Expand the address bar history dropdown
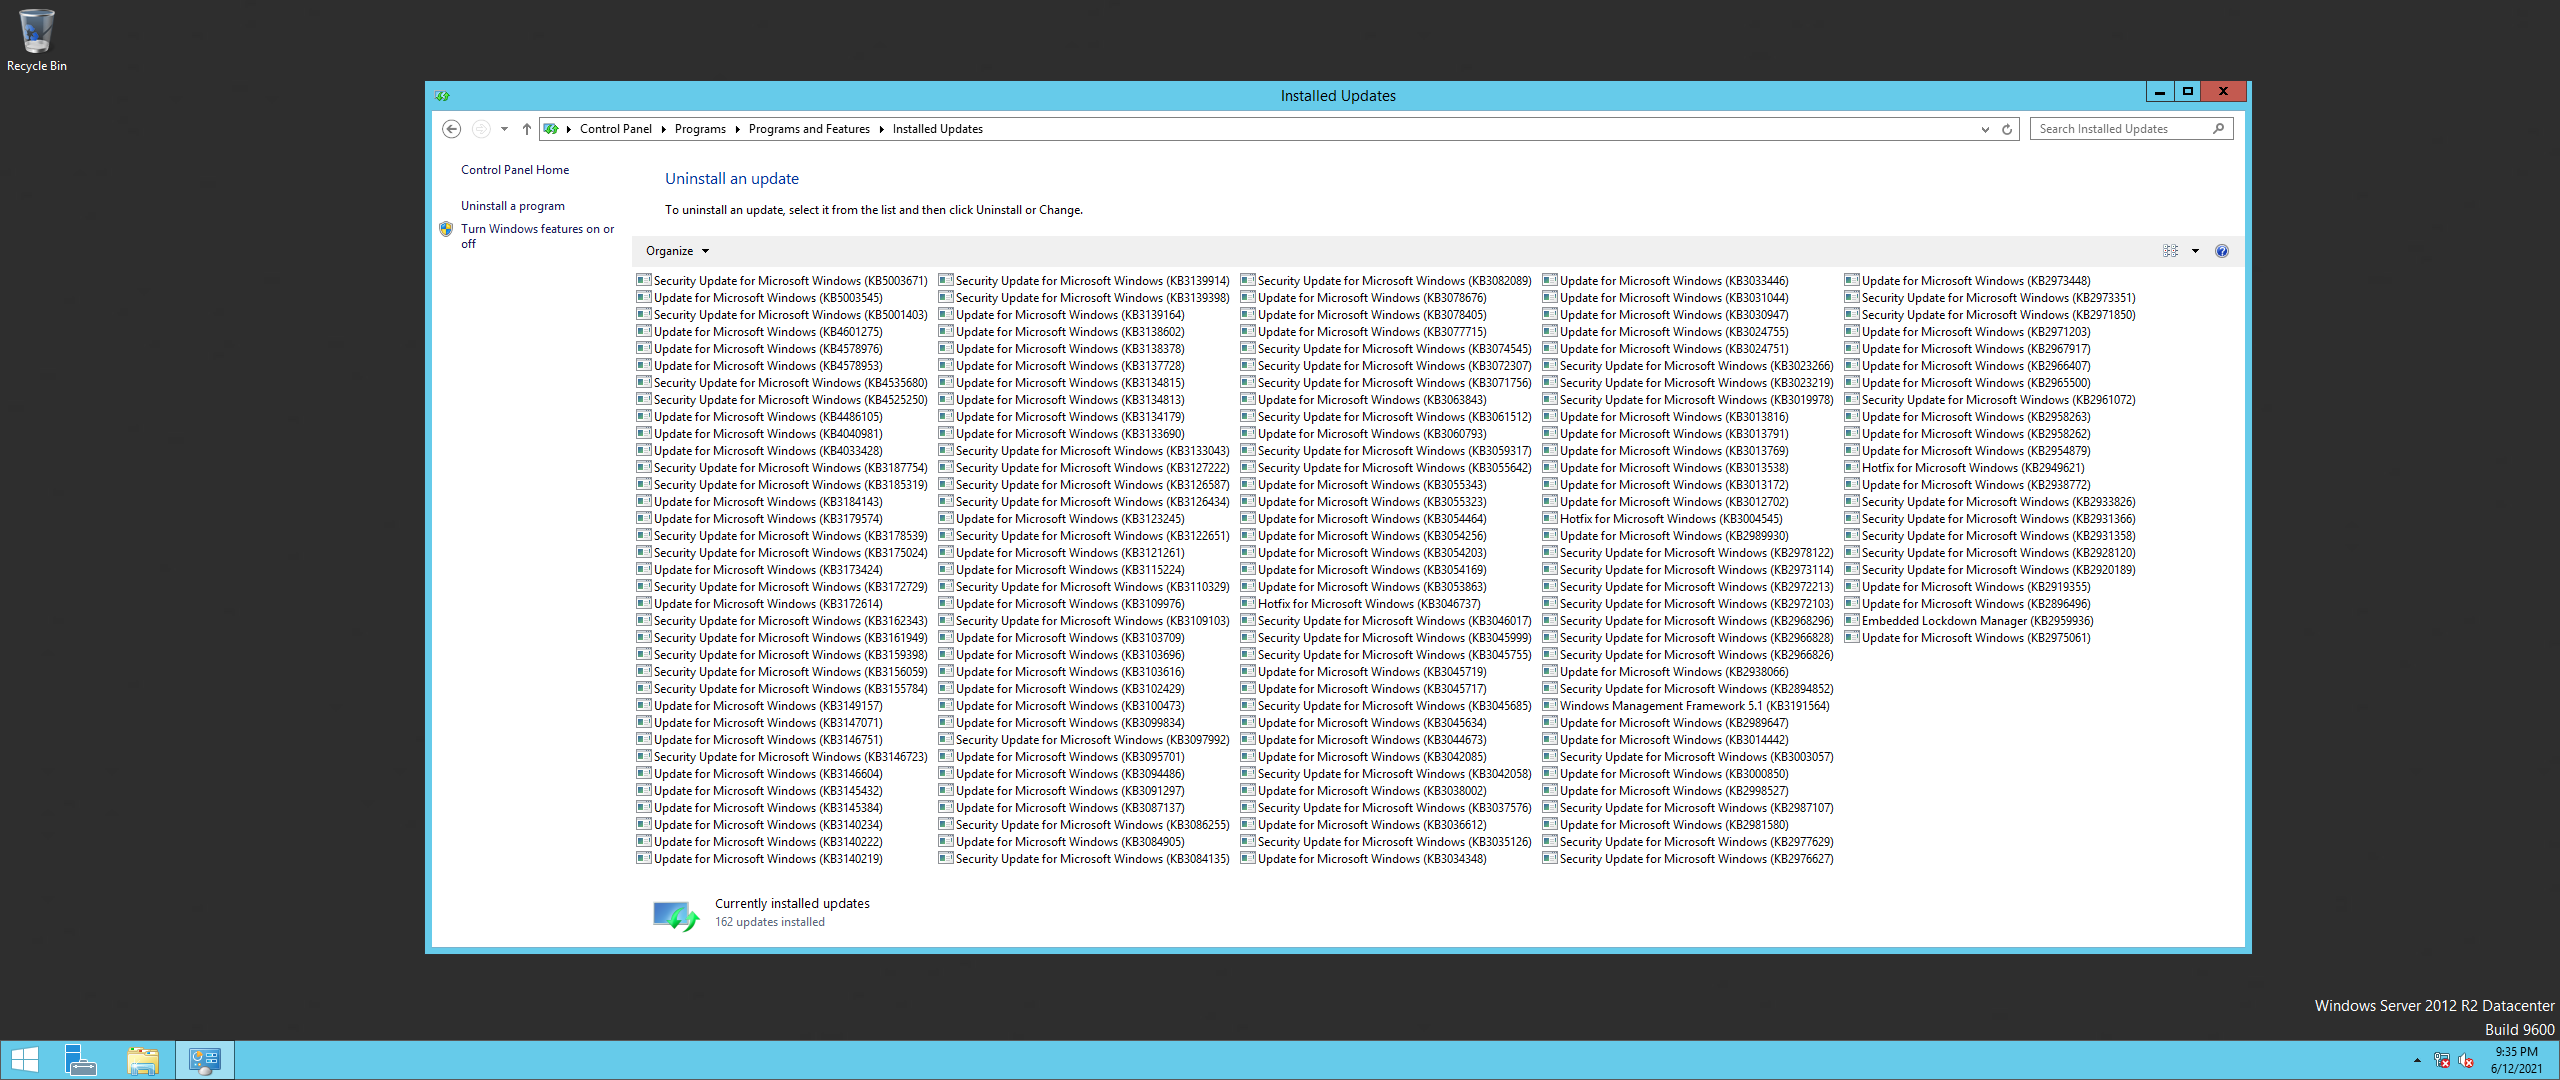The image size is (2560, 1080). coord(1985,129)
